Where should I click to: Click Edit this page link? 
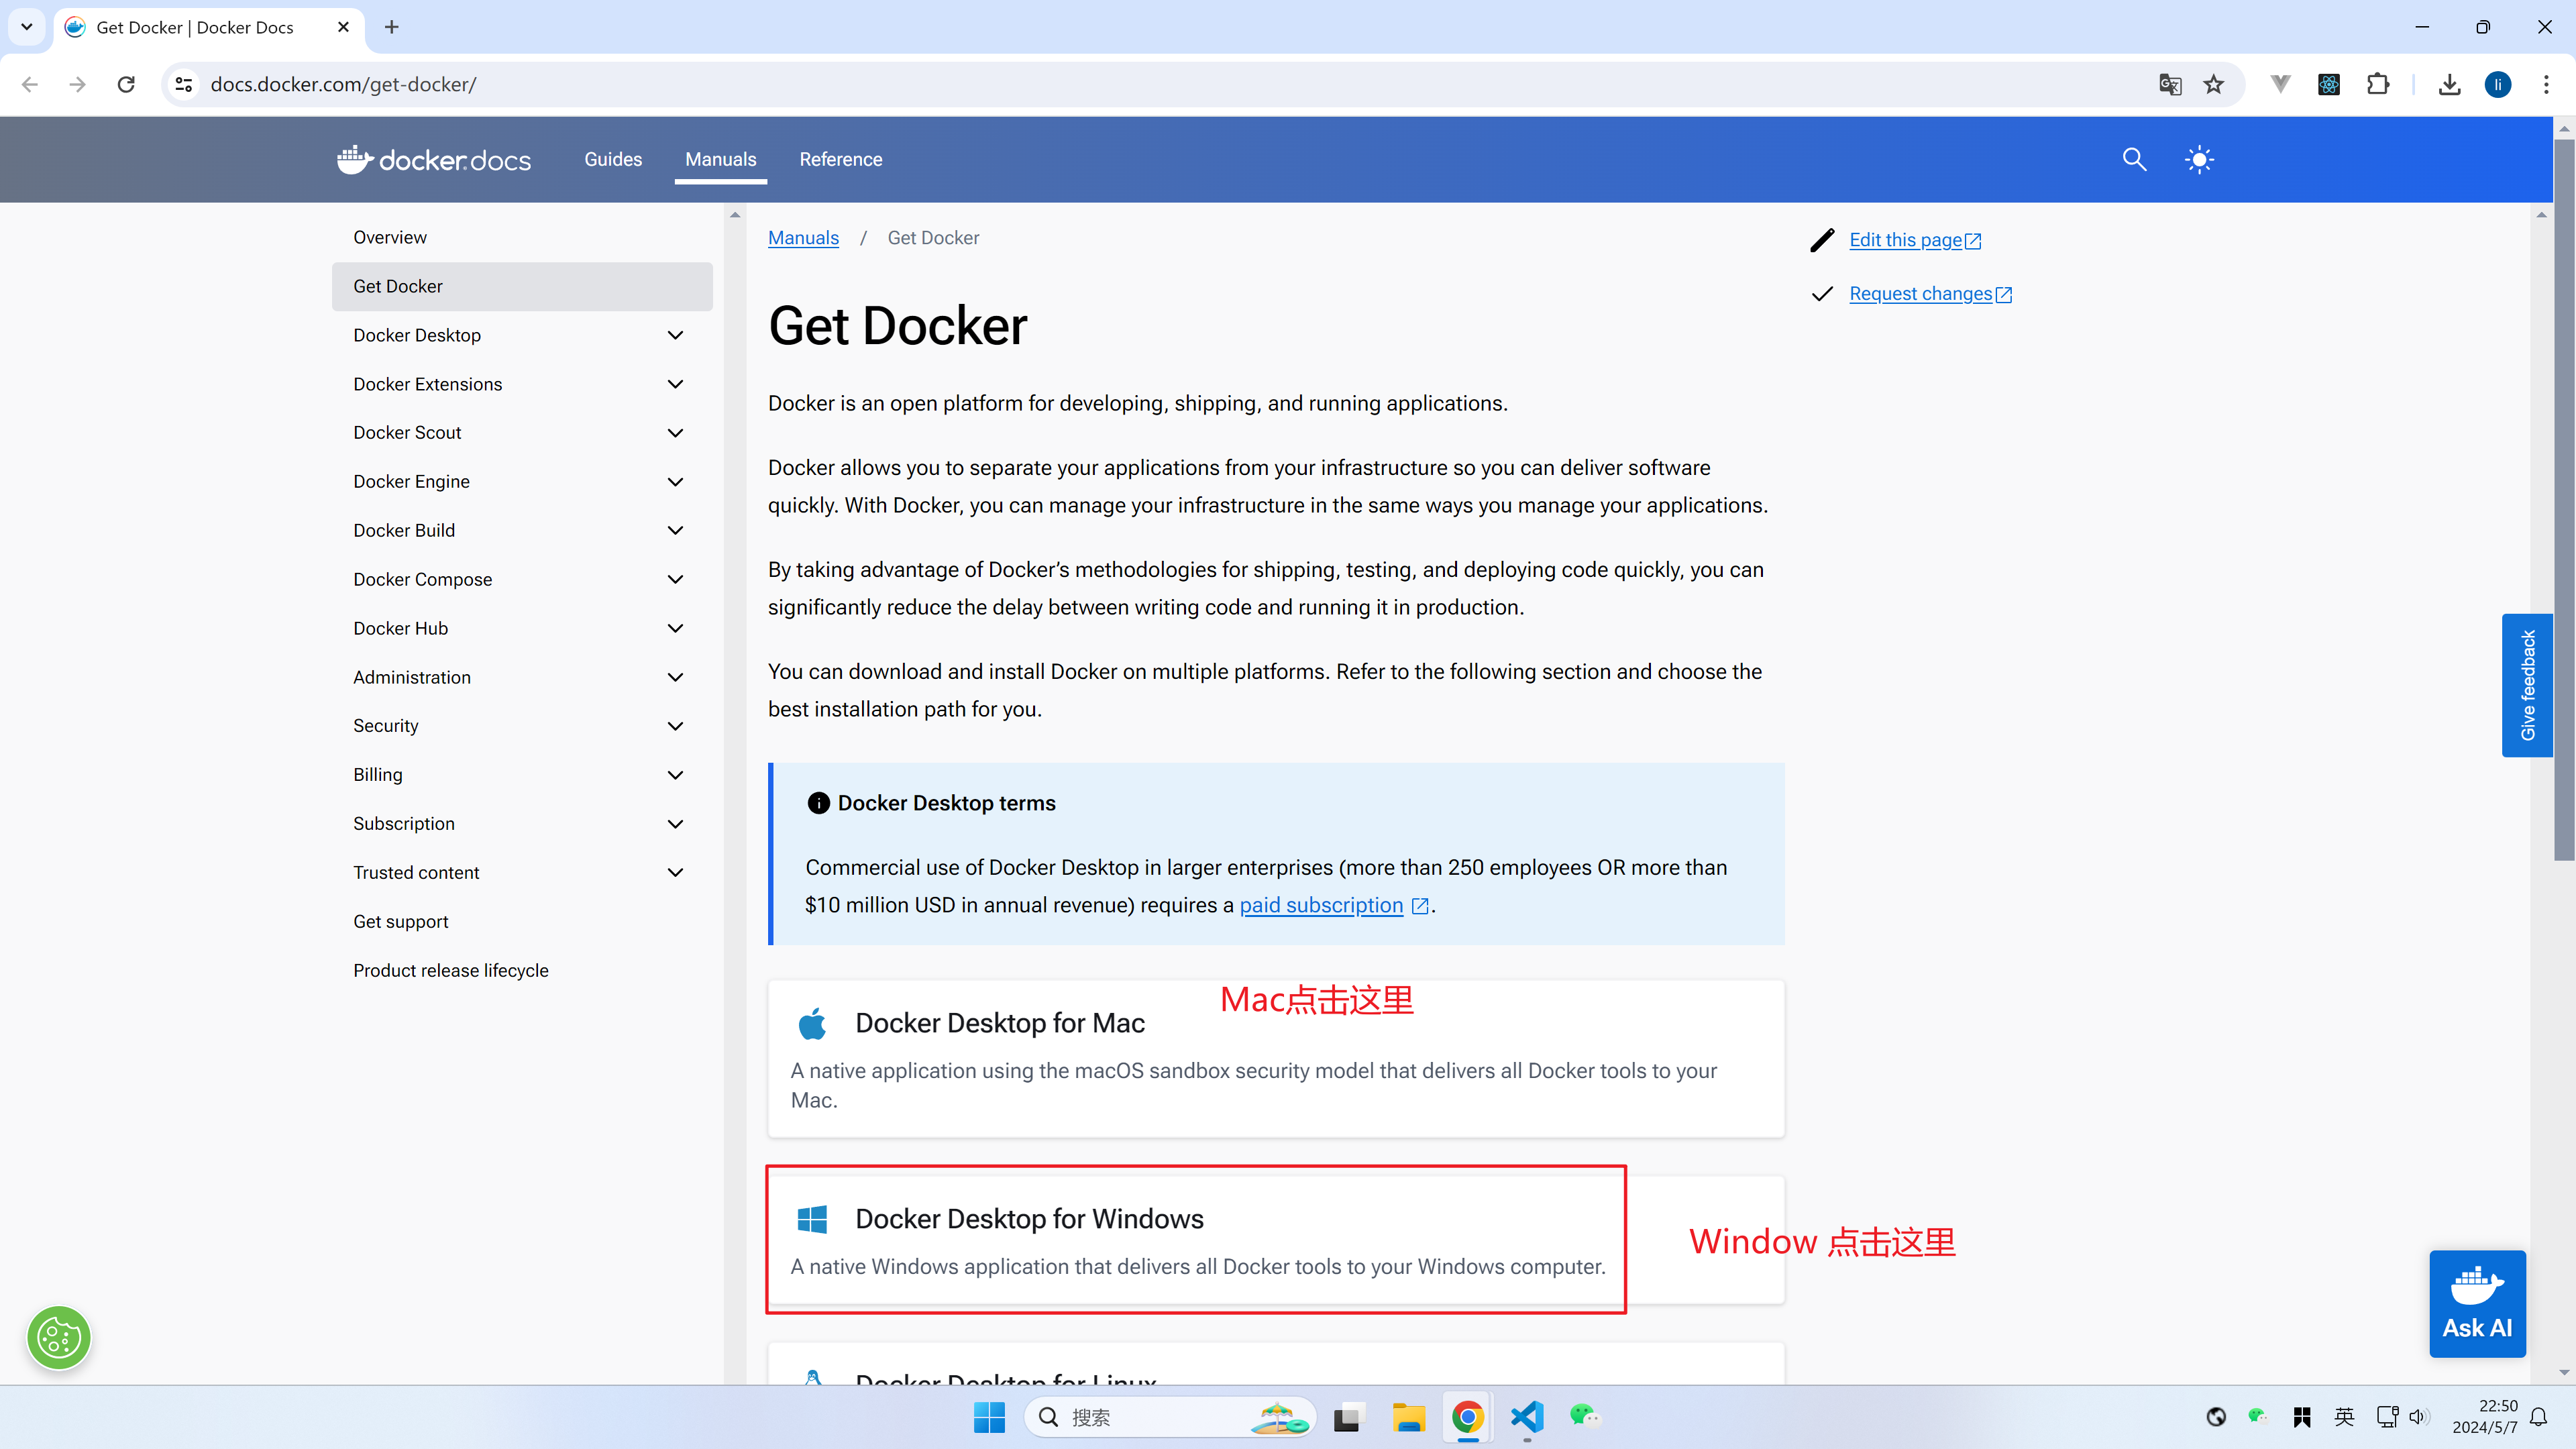click(1915, 240)
